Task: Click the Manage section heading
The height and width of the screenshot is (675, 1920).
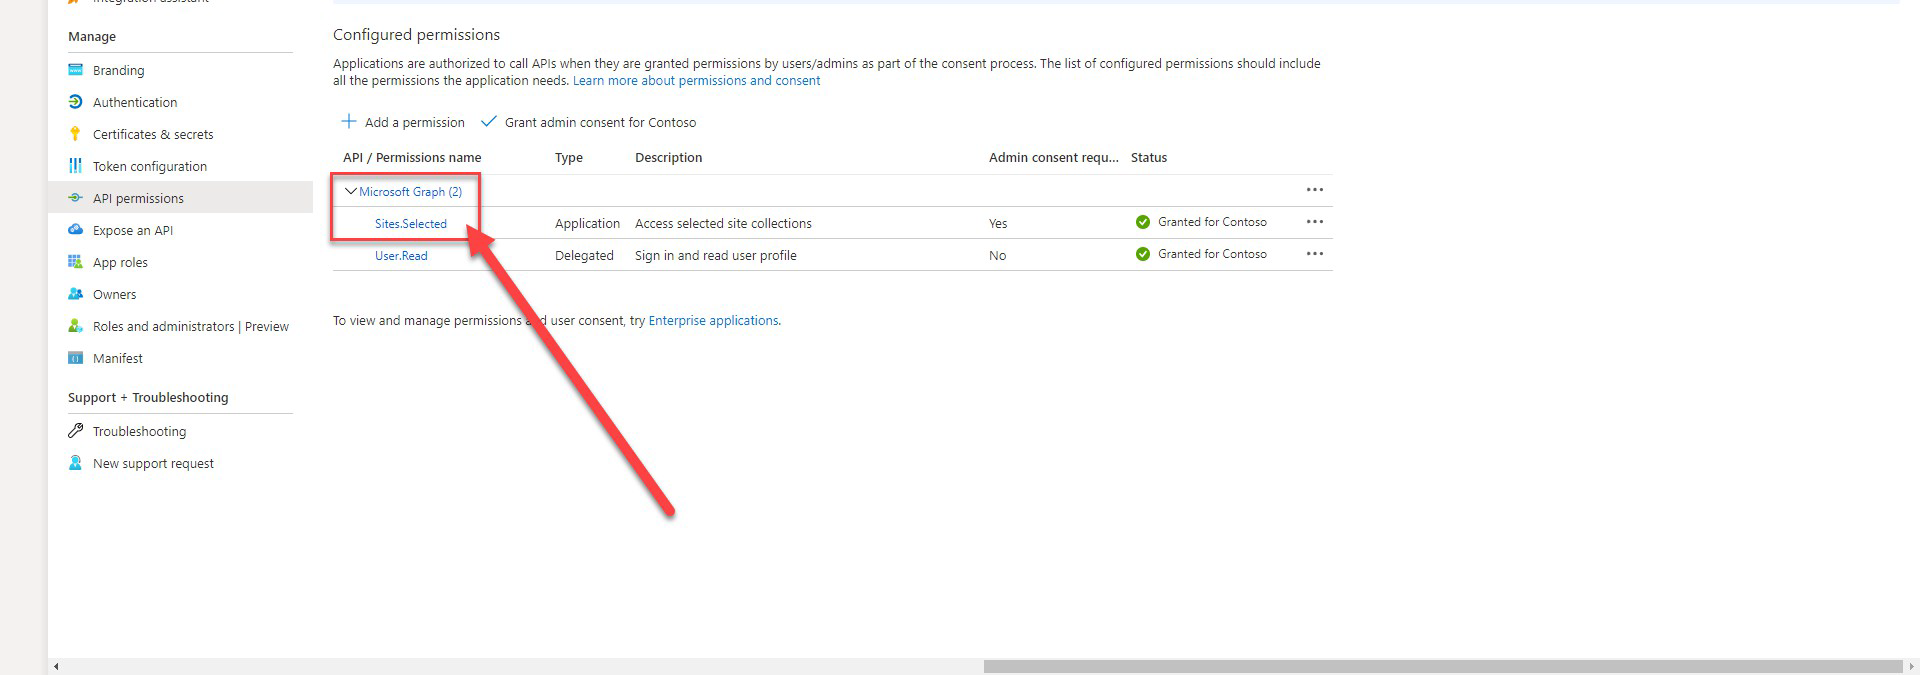Action: coord(92,36)
